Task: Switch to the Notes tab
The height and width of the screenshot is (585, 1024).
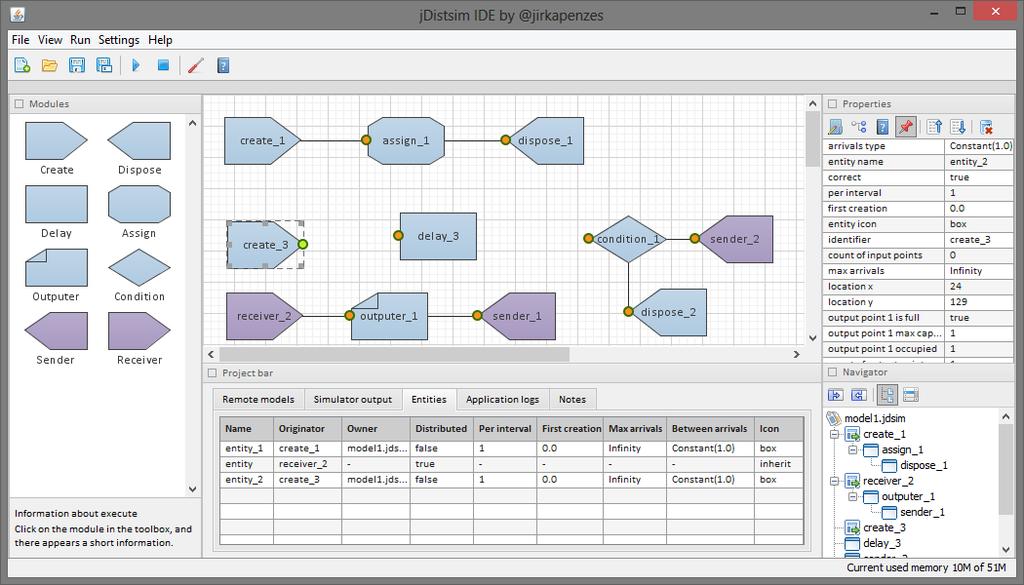Action: pos(572,400)
